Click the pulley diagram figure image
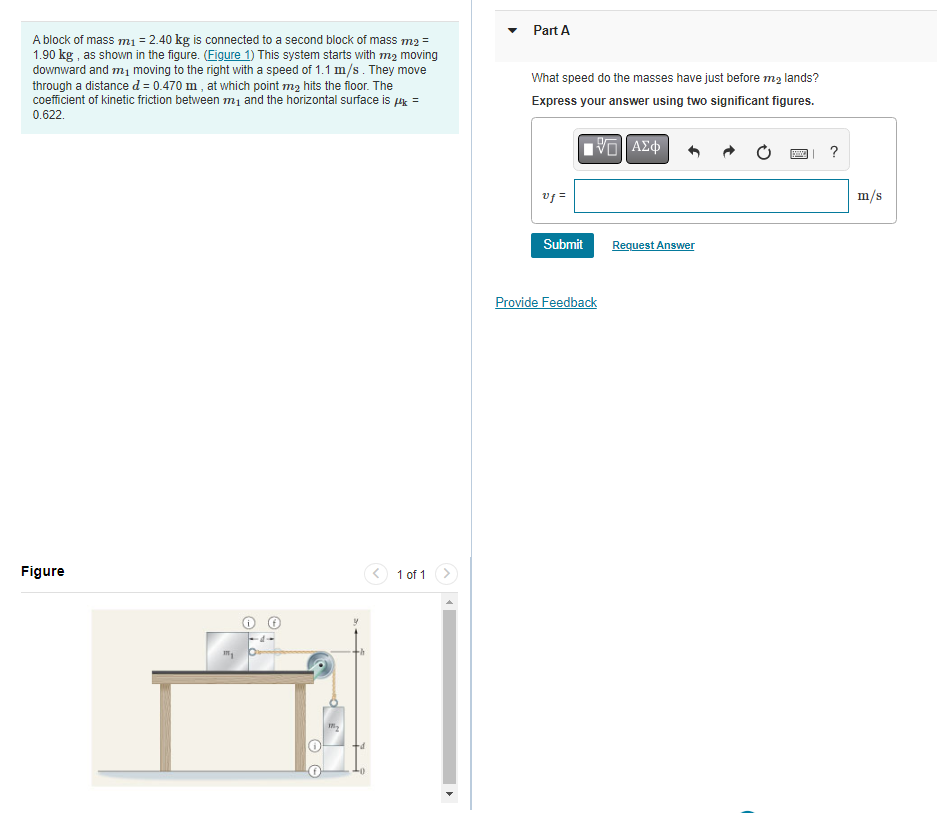This screenshot has height=813, width=937. (x=230, y=696)
